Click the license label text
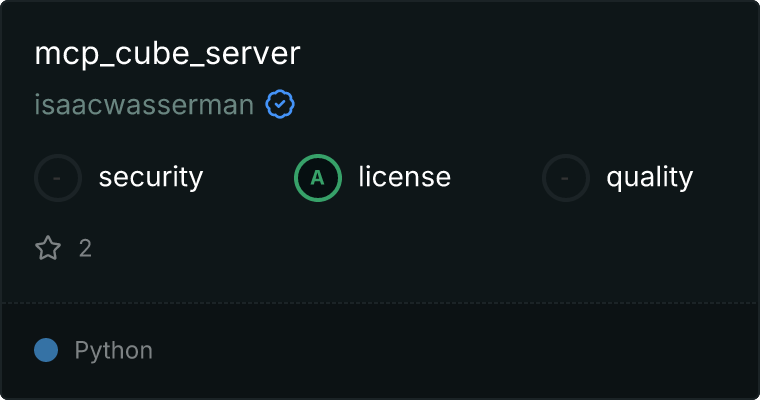This screenshot has width=760, height=400. pos(405,177)
